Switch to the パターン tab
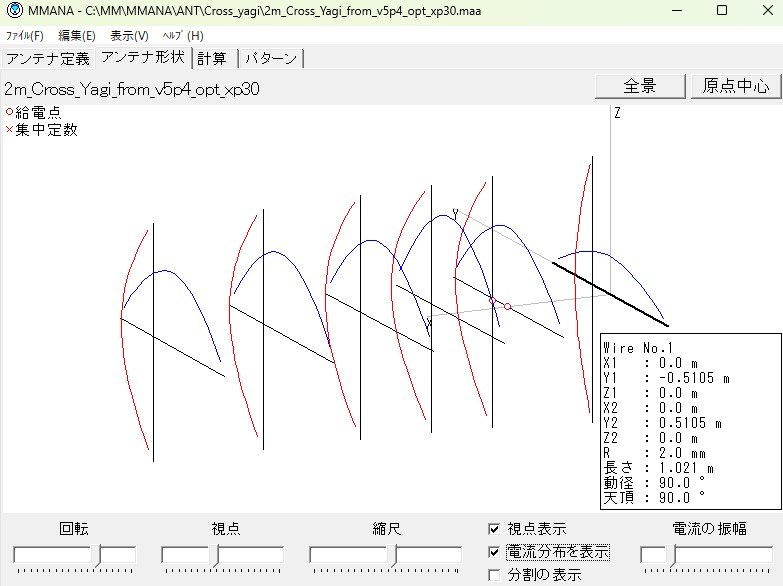The image size is (783, 586). pos(271,58)
